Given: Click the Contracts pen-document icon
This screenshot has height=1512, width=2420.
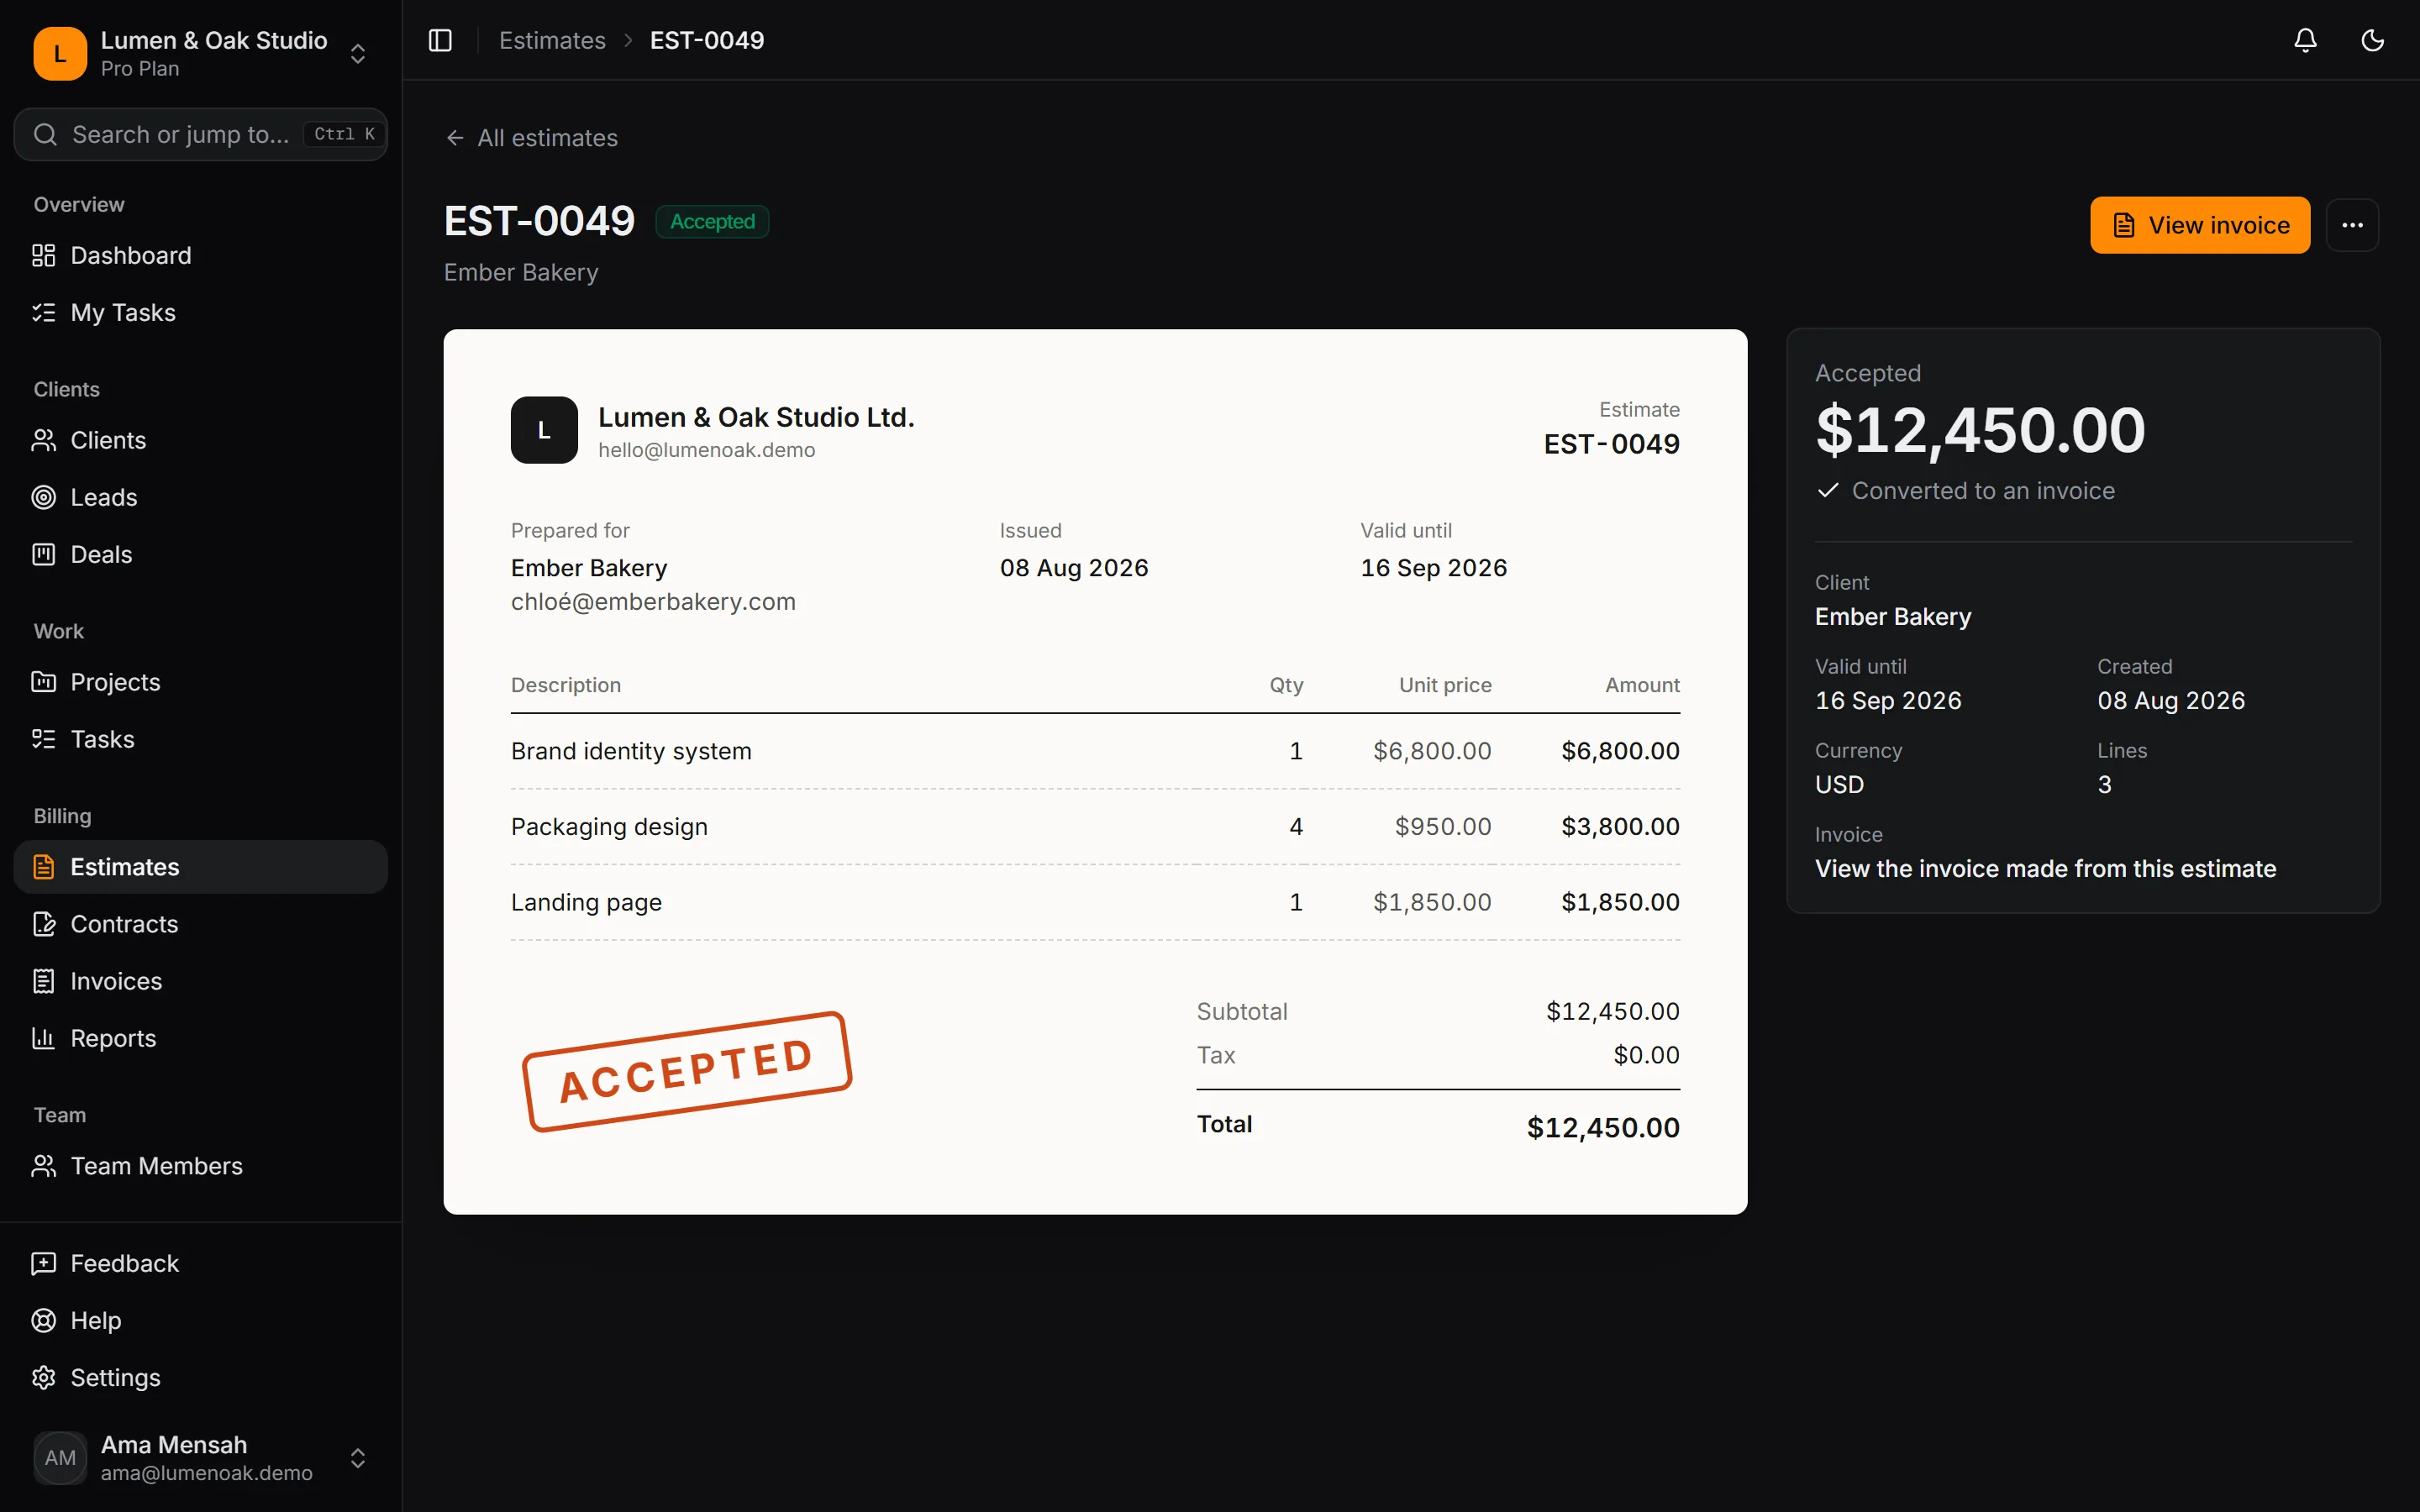Looking at the screenshot, I should click(44, 924).
